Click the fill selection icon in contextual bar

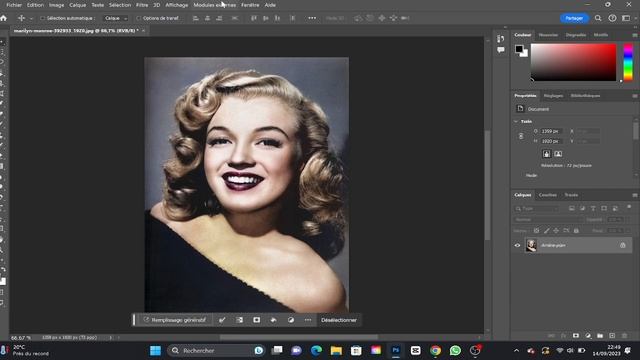tap(273, 320)
